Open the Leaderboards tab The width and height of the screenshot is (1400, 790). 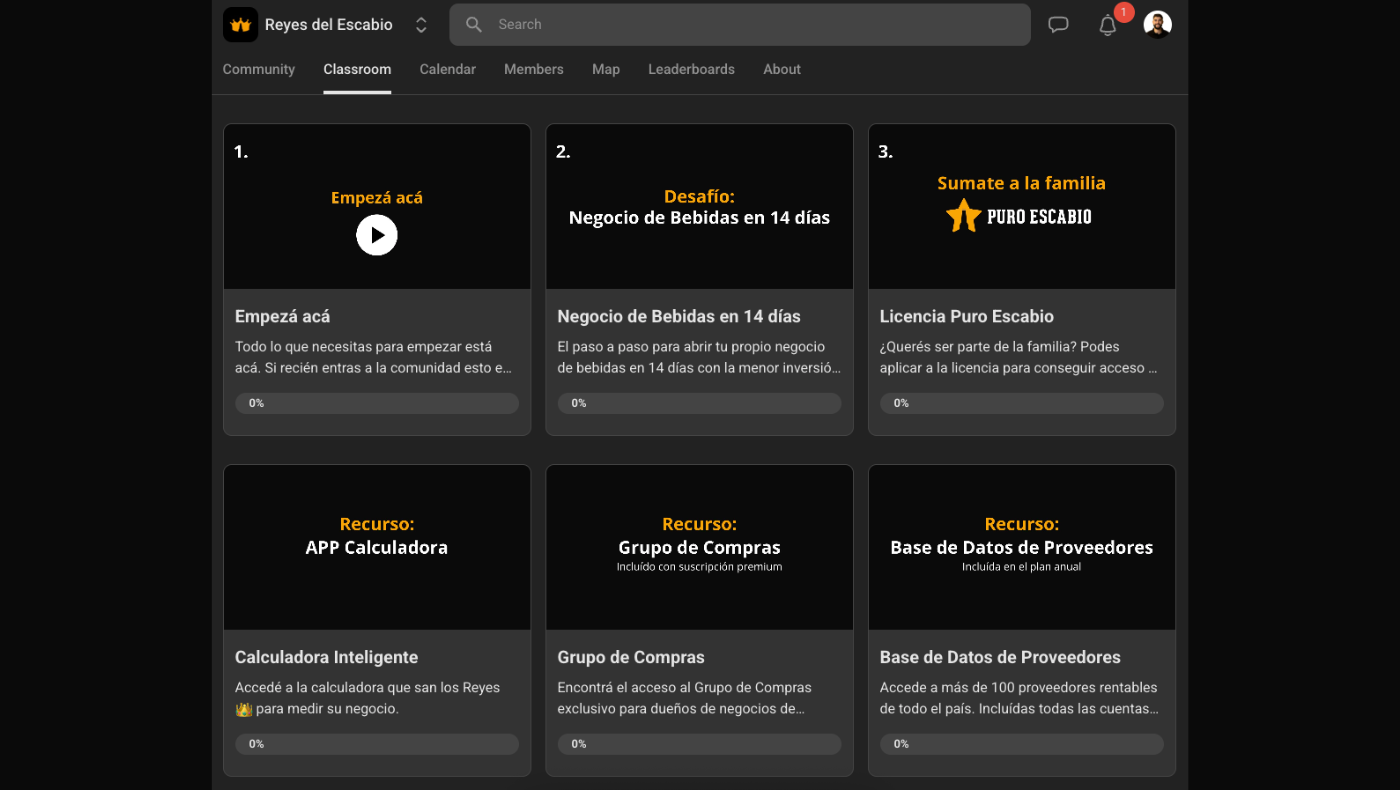tap(691, 69)
